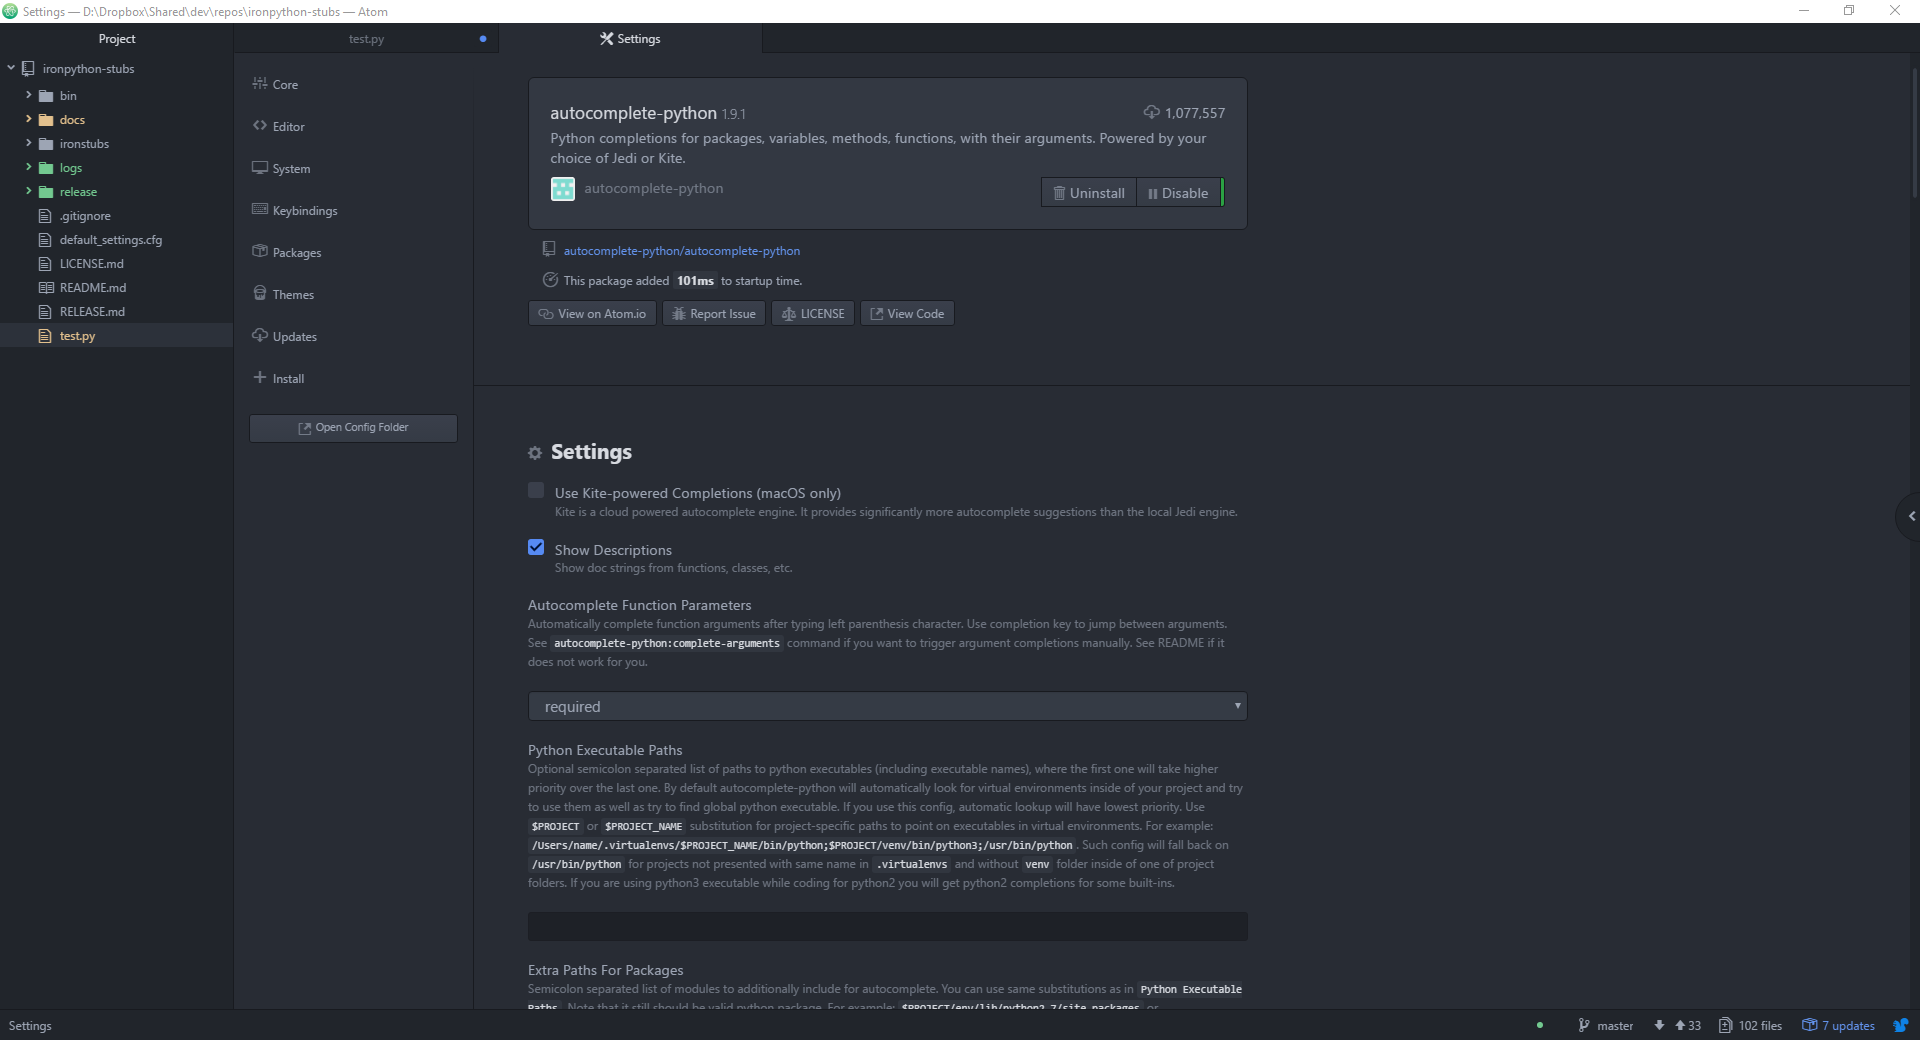Select the bin folder icon
Image resolution: width=1920 pixels, height=1040 pixels.
coord(45,96)
